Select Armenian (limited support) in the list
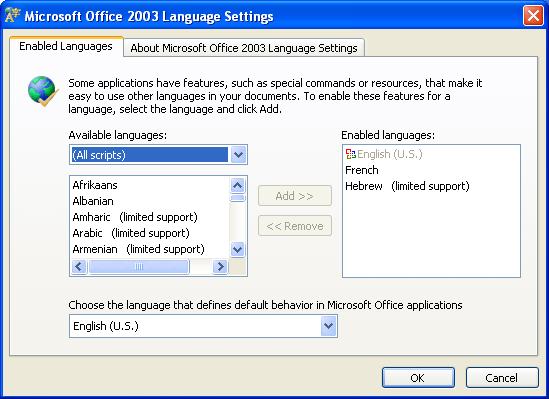Screen dimensions: 549x399 pos(150,249)
